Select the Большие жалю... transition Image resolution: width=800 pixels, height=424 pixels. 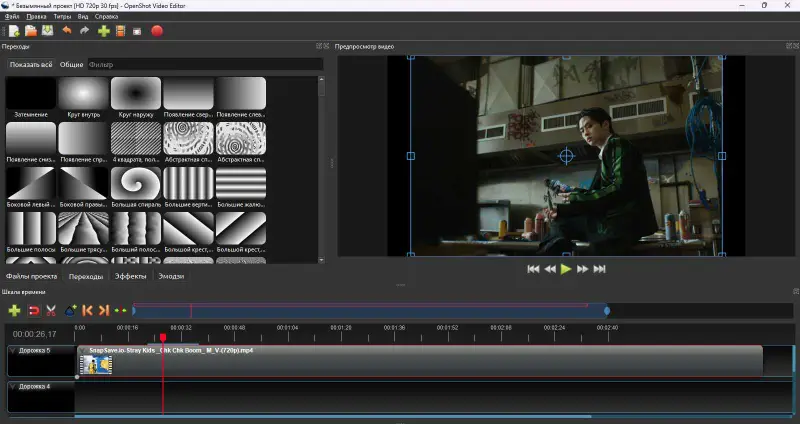(241, 187)
